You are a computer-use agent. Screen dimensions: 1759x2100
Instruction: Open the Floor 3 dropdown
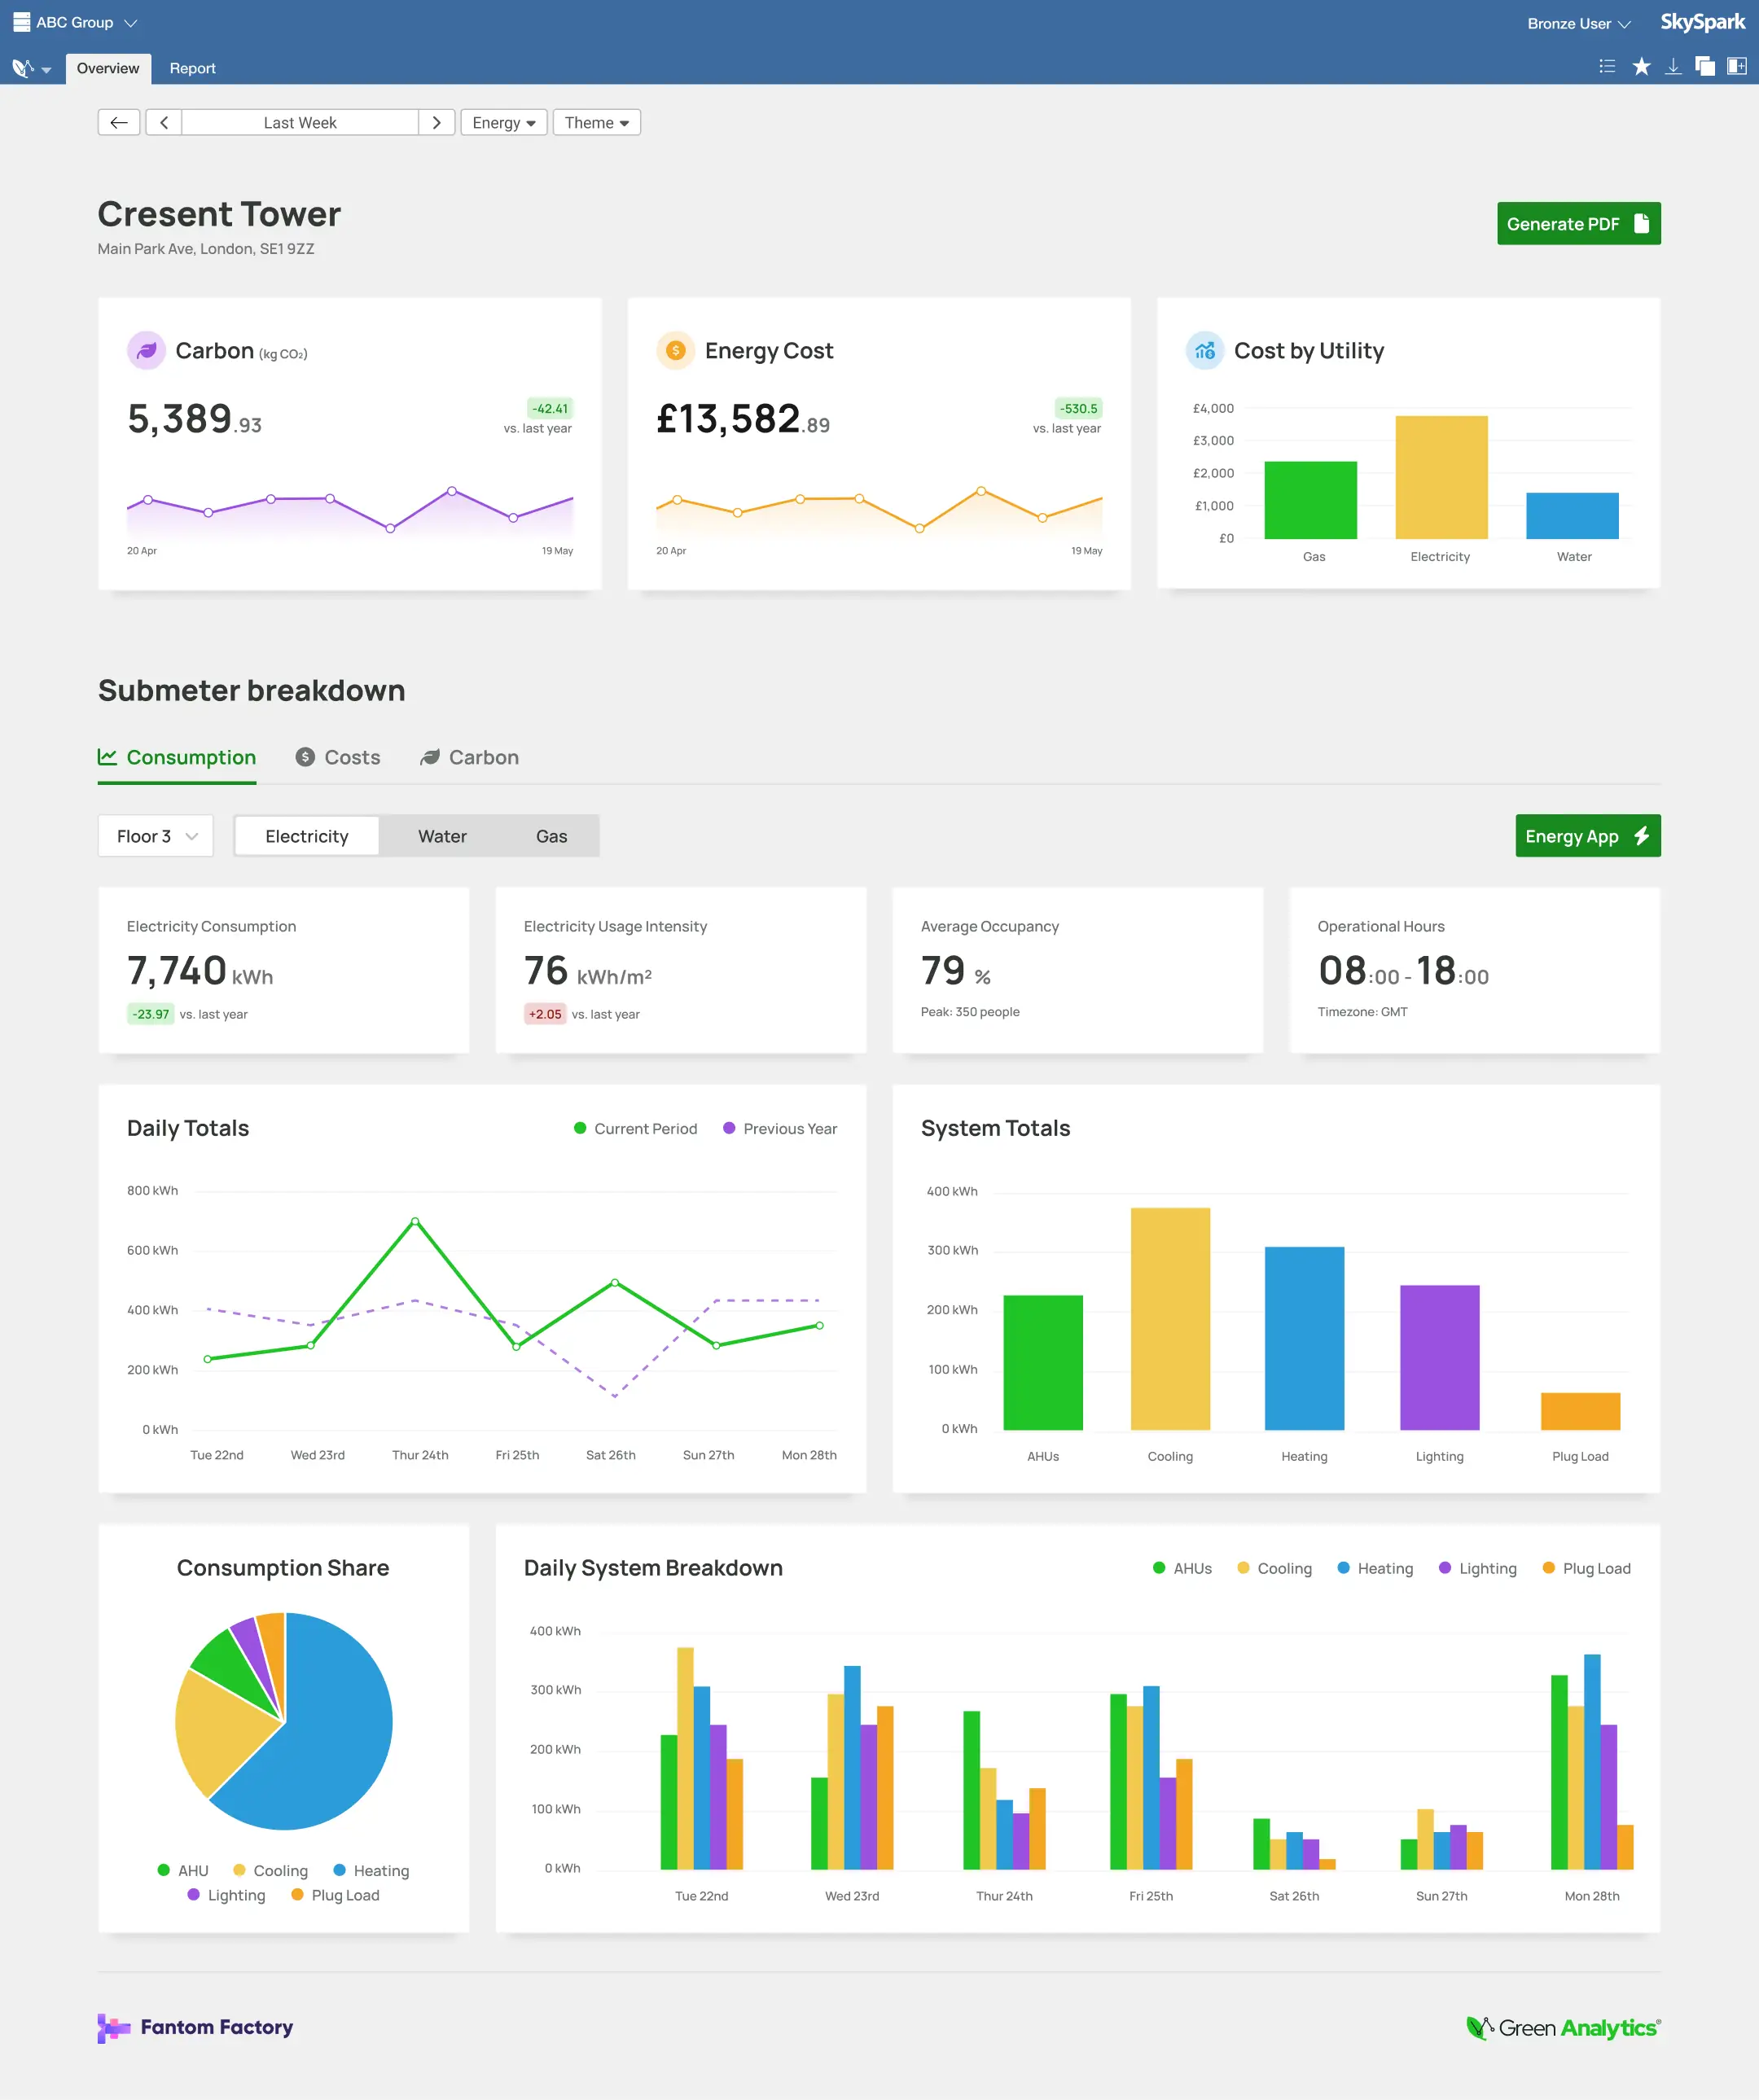pos(155,836)
